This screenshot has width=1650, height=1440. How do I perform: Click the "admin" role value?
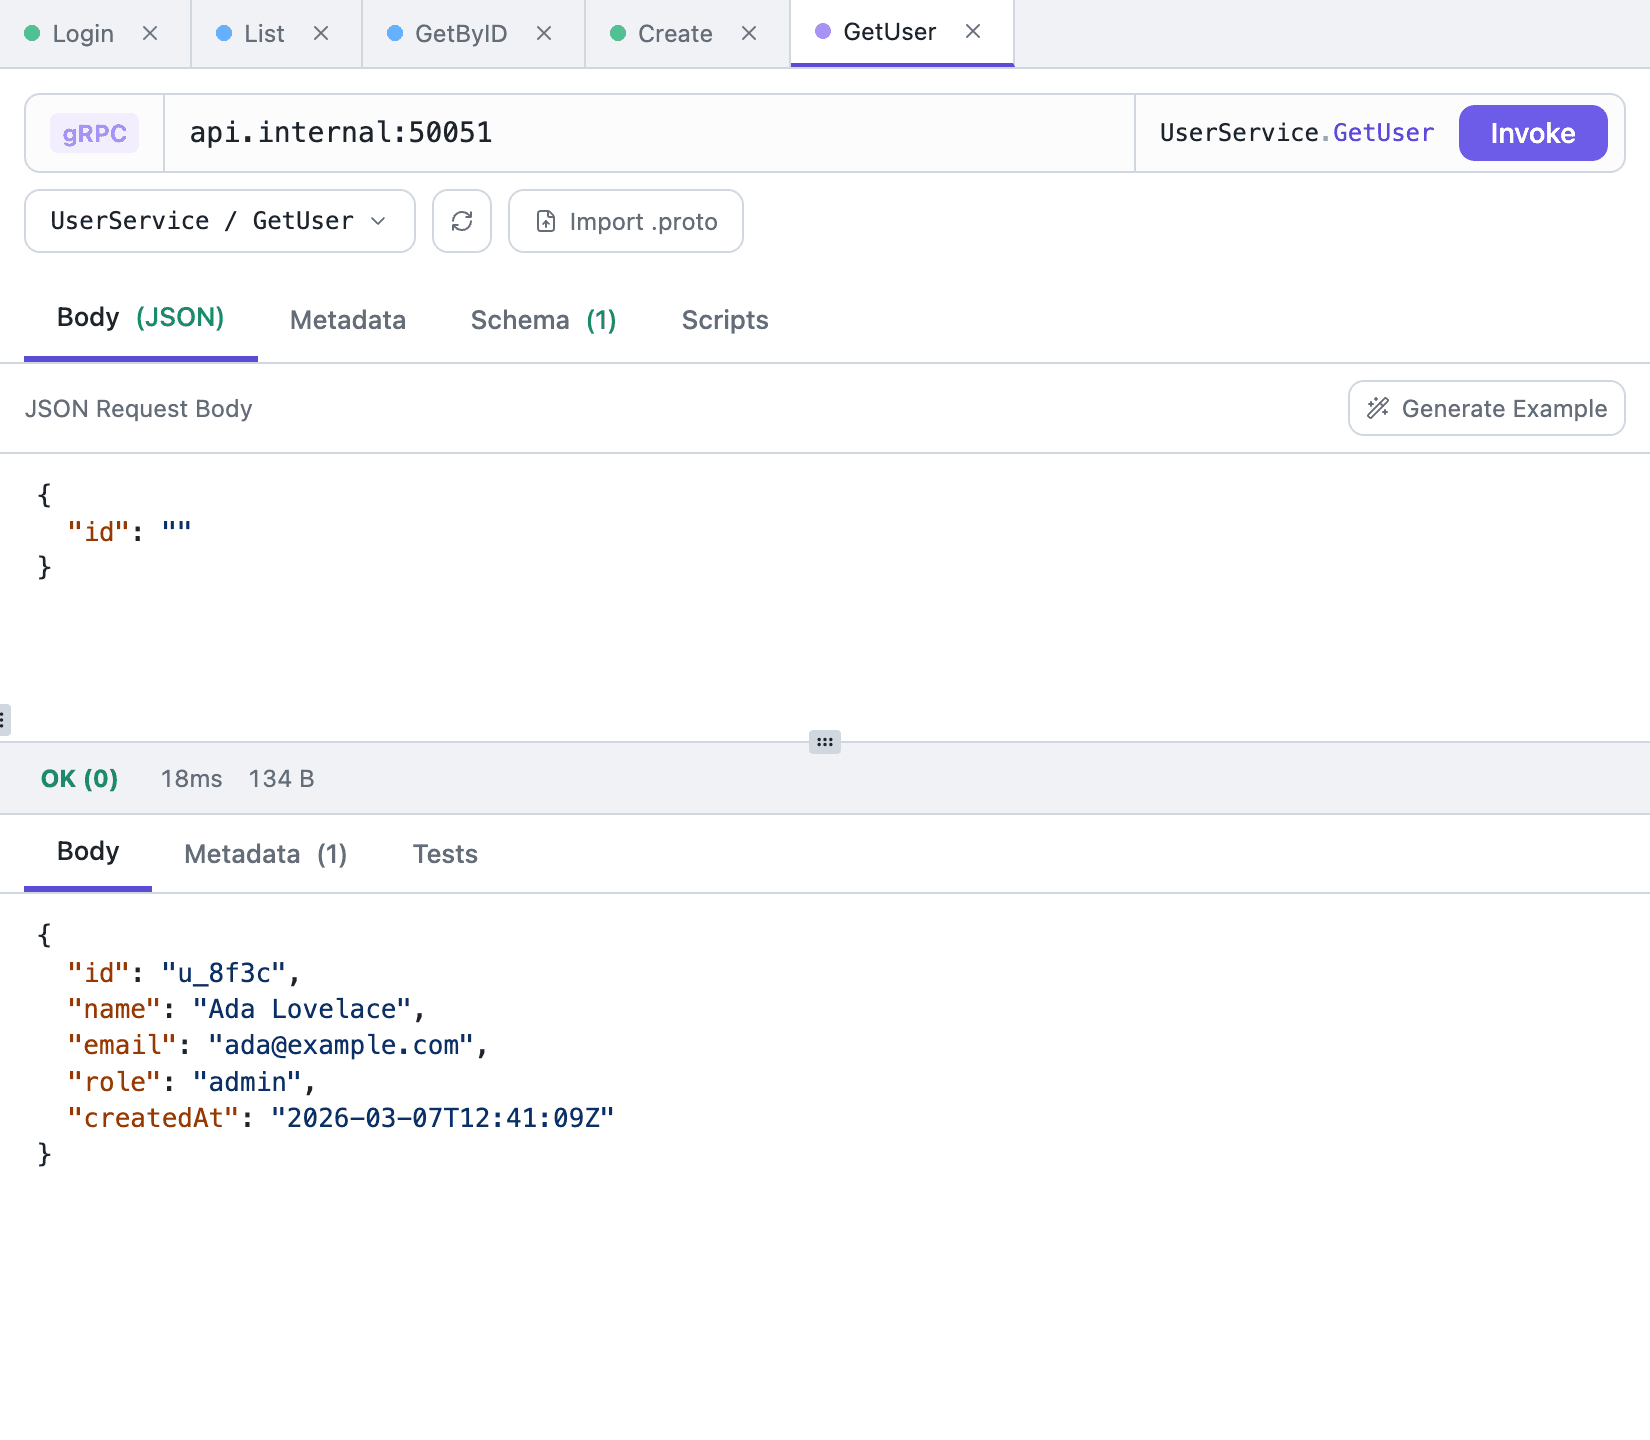click(x=247, y=1082)
